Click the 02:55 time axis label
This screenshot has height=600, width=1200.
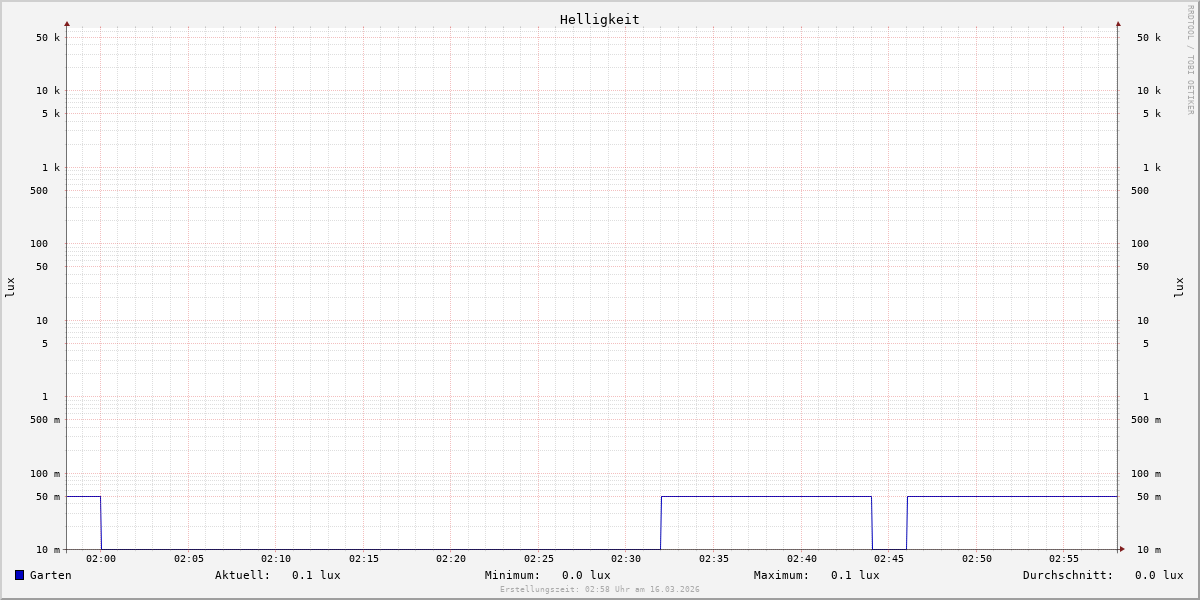[x=1064, y=559]
